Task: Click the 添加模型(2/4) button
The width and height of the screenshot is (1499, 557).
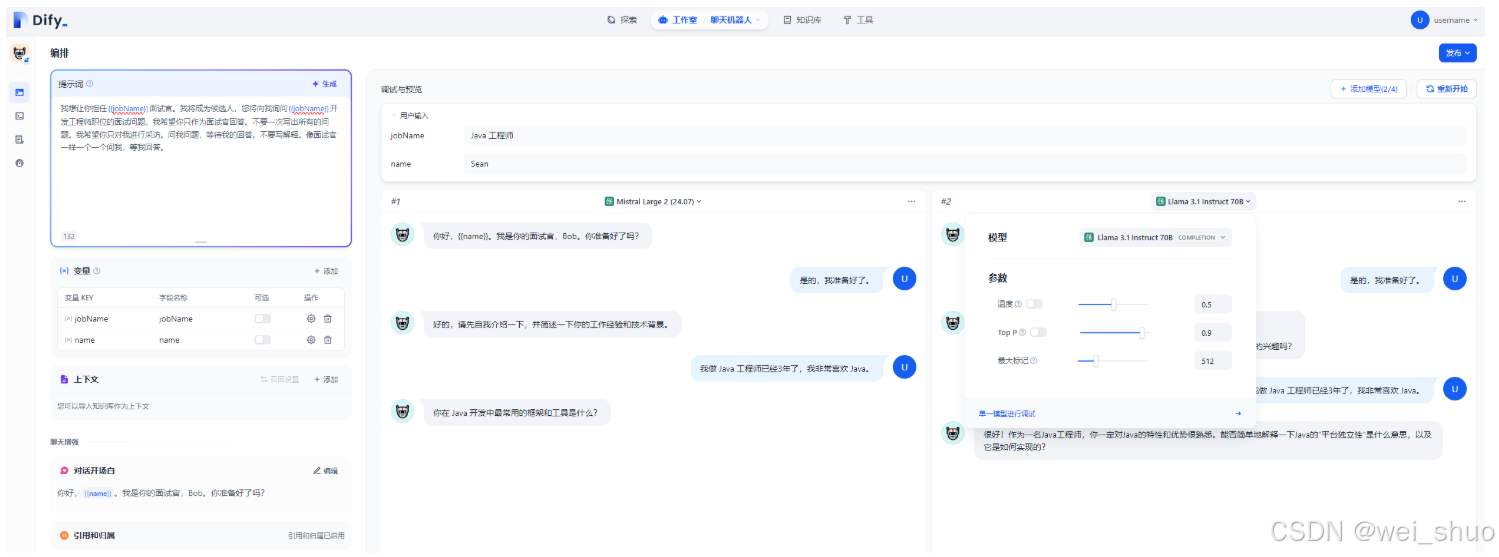Action: point(1368,89)
